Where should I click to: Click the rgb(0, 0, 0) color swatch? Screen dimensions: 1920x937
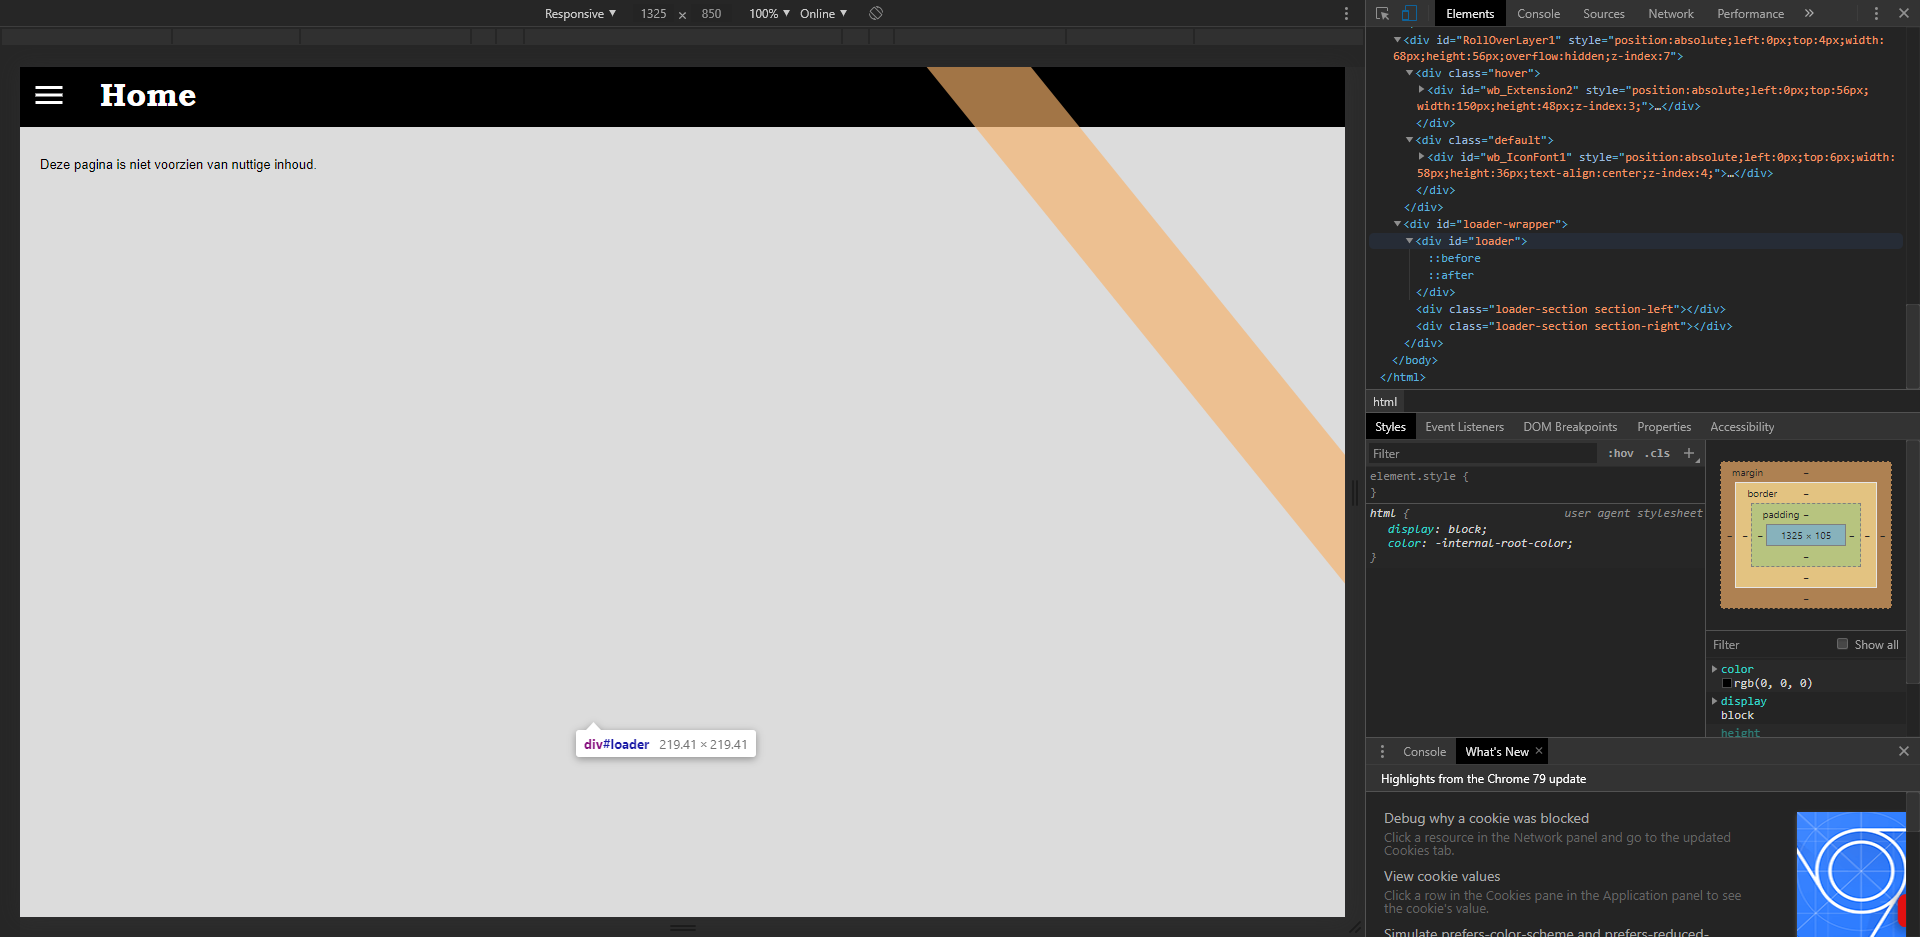(x=1727, y=684)
